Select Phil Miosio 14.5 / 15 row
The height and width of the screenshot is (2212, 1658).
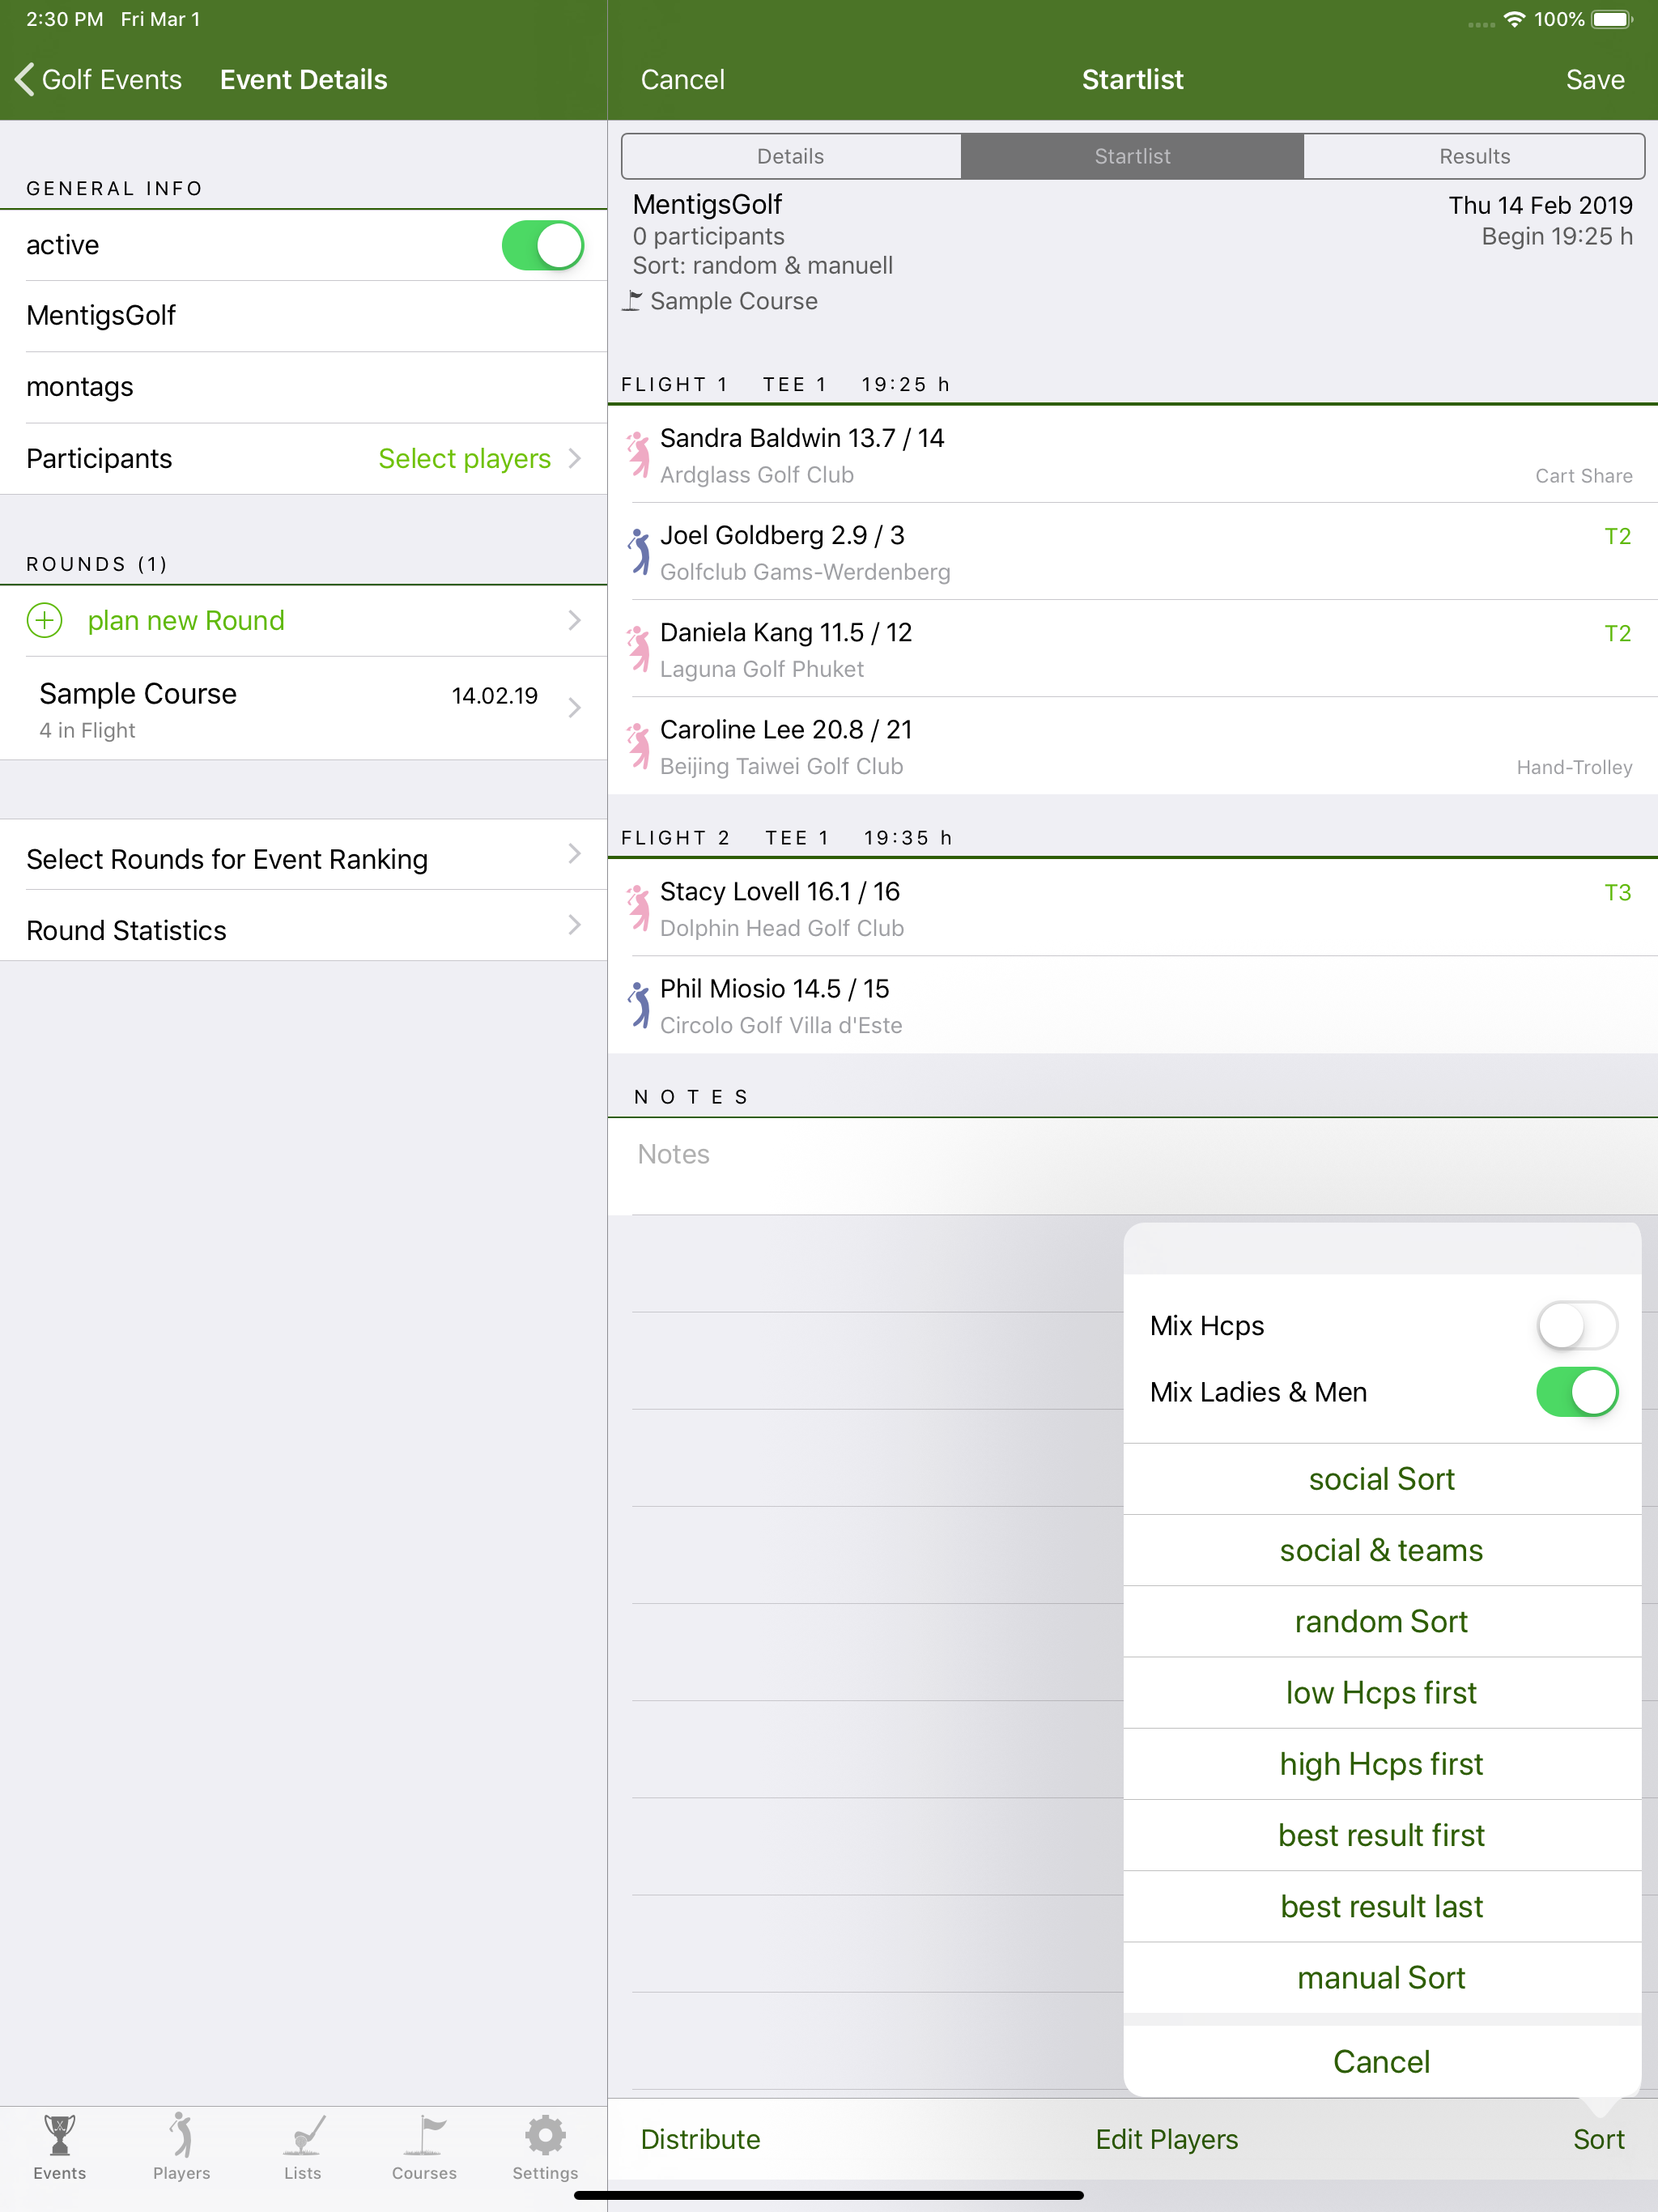(1132, 1005)
